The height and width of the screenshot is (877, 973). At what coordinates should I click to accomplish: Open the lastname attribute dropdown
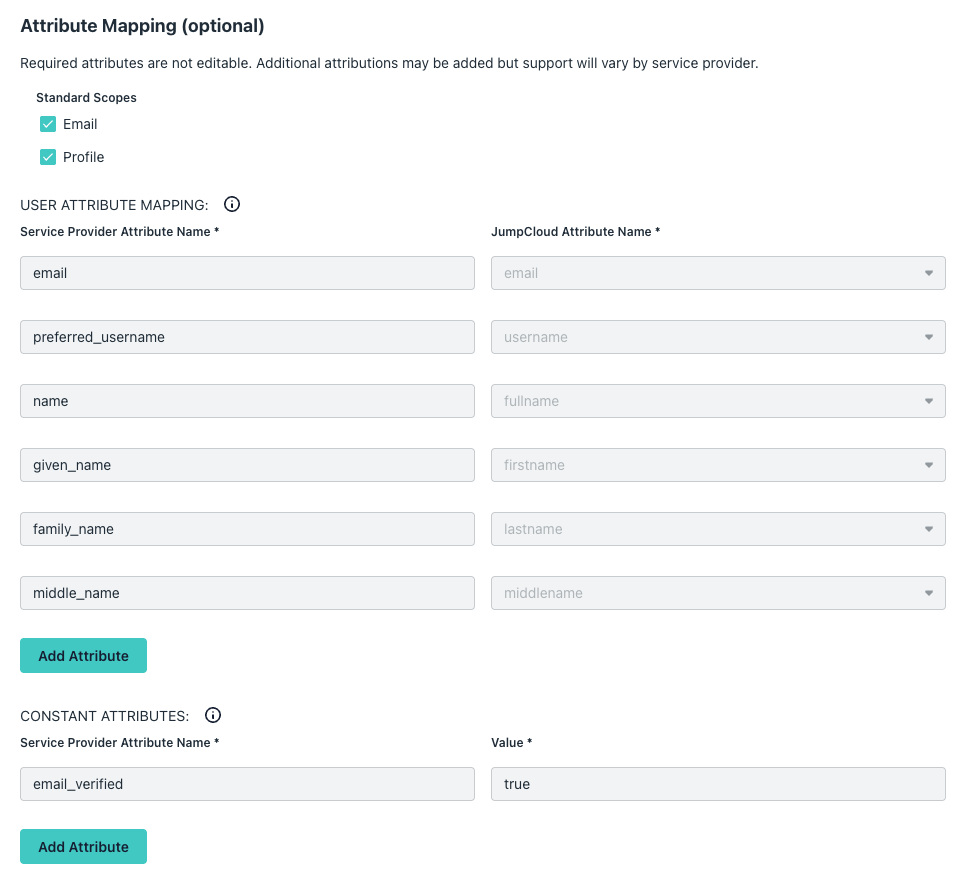[717, 529]
